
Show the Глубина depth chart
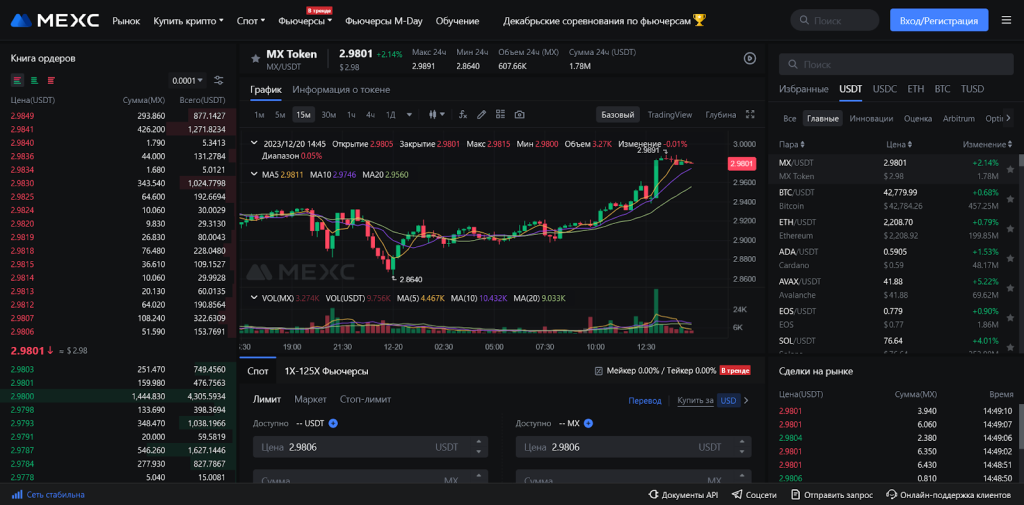tap(720, 114)
